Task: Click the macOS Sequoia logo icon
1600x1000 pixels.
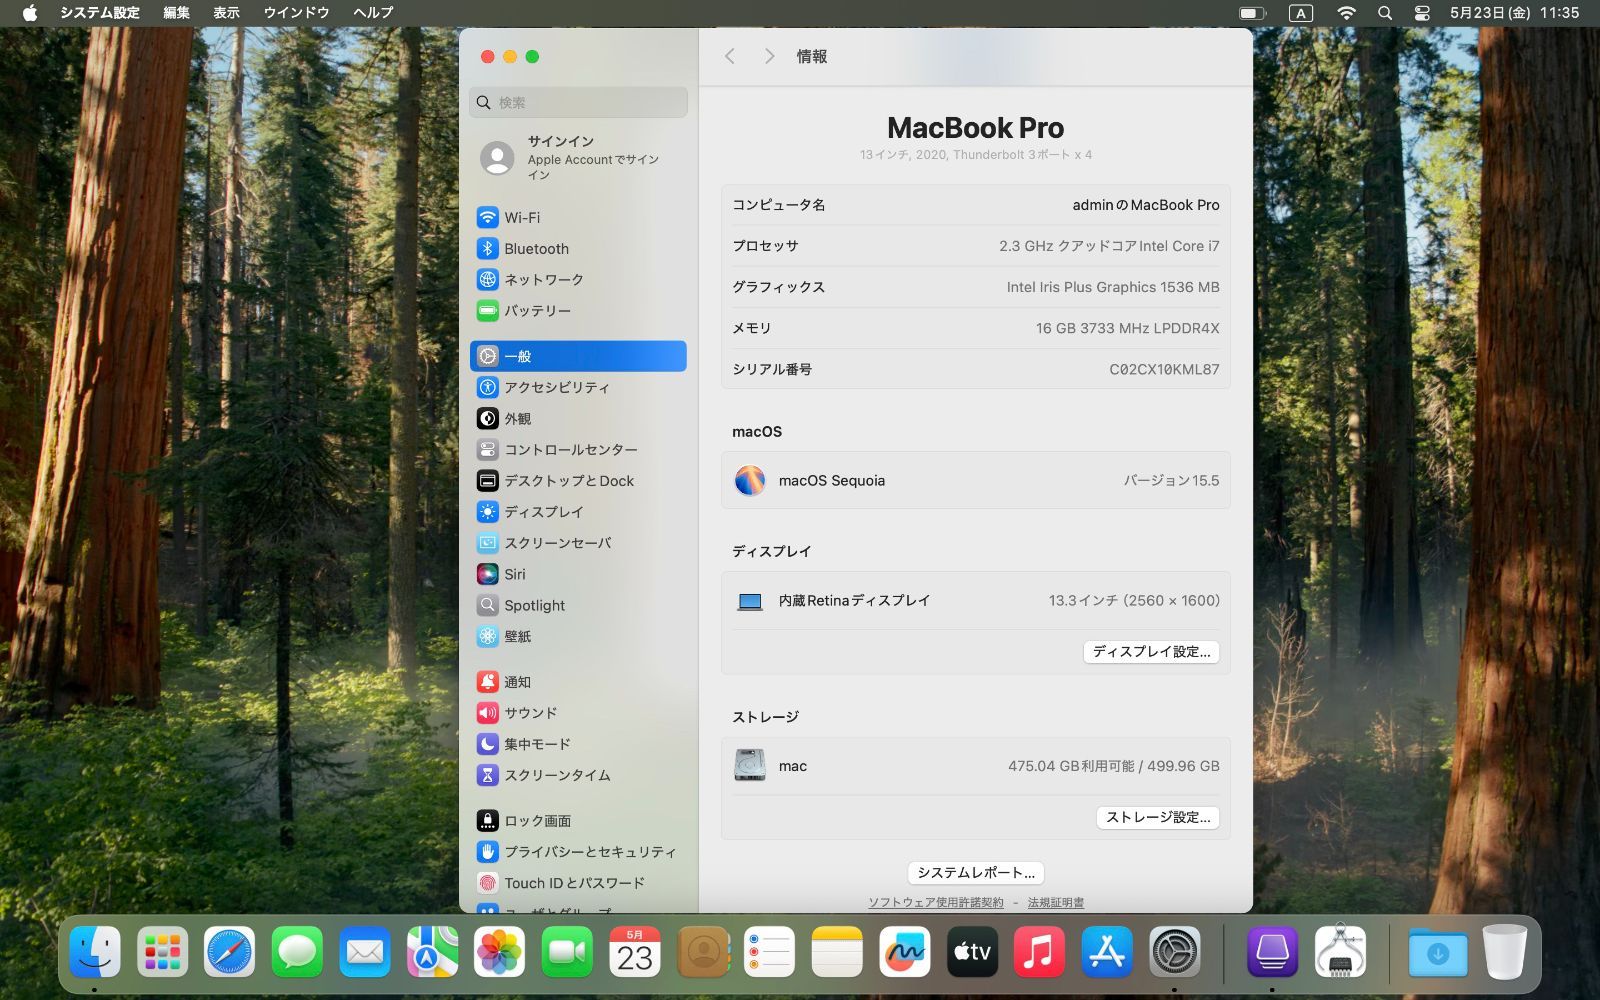Action: click(750, 480)
